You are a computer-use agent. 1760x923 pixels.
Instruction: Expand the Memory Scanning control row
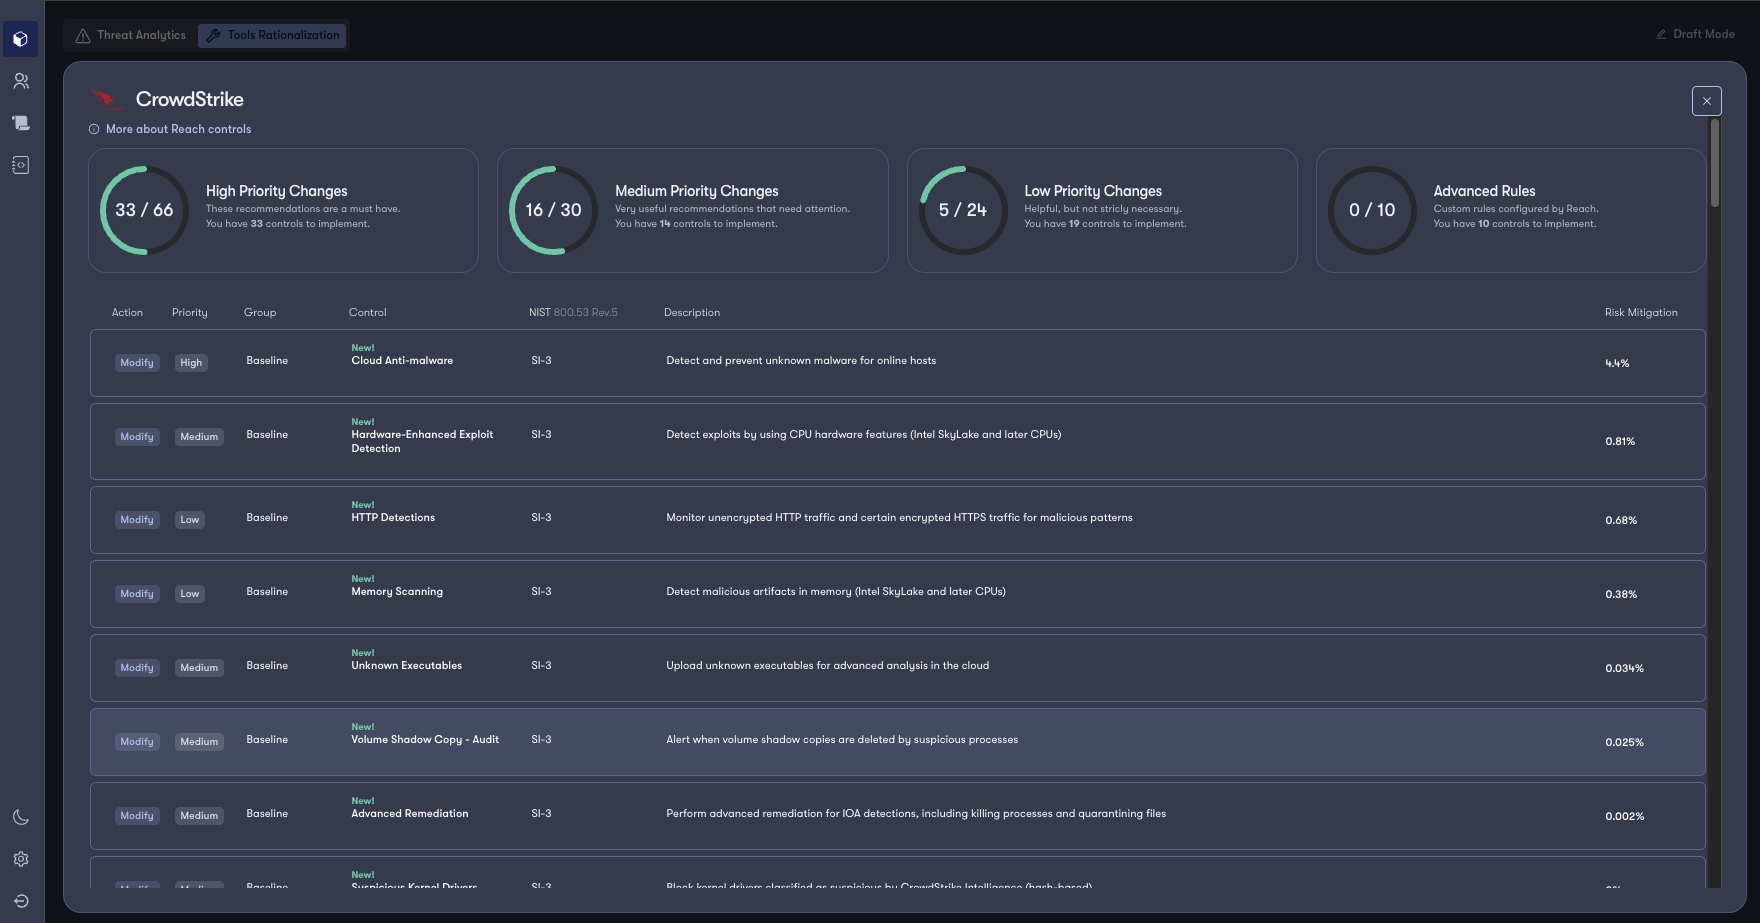coord(897,594)
